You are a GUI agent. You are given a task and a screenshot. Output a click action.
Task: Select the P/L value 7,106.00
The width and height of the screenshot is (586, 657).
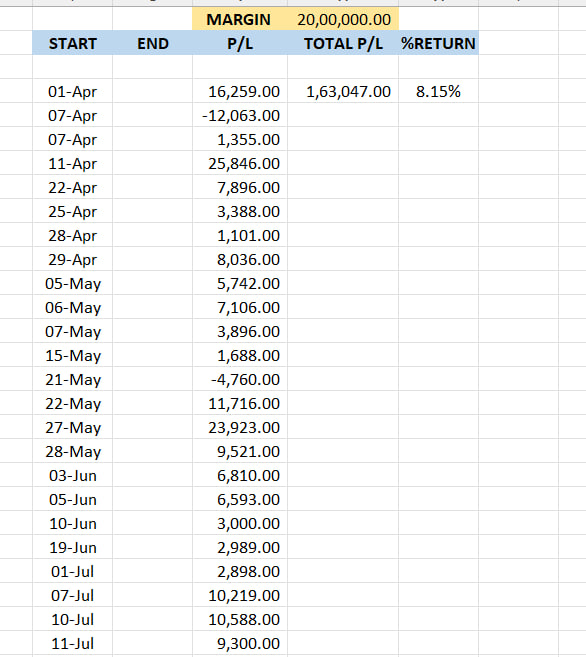click(x=240, y=308)
